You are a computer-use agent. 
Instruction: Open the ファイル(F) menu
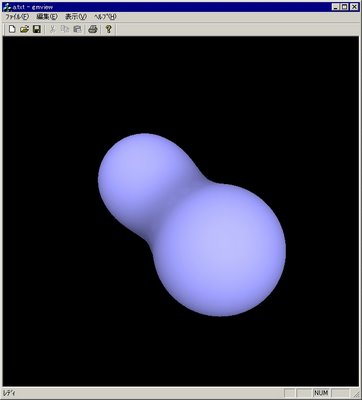[x=17, y=17]
